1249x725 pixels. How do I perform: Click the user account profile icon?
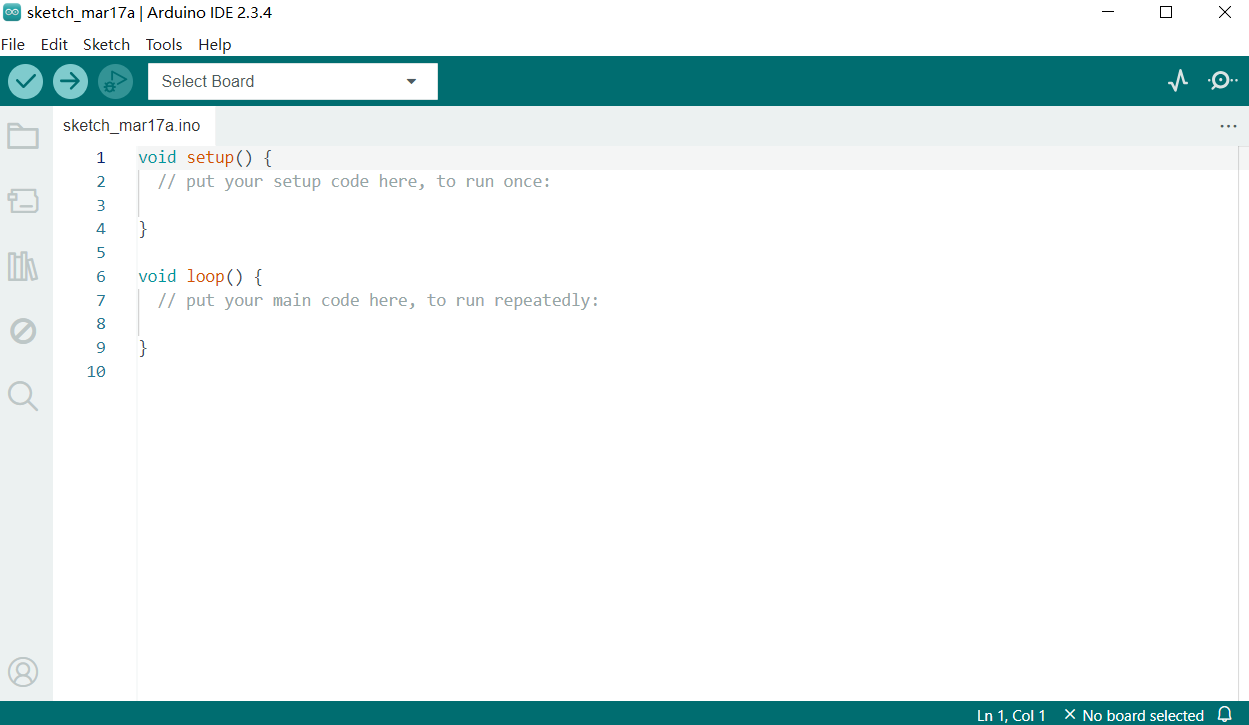click(x=23, y=672)
